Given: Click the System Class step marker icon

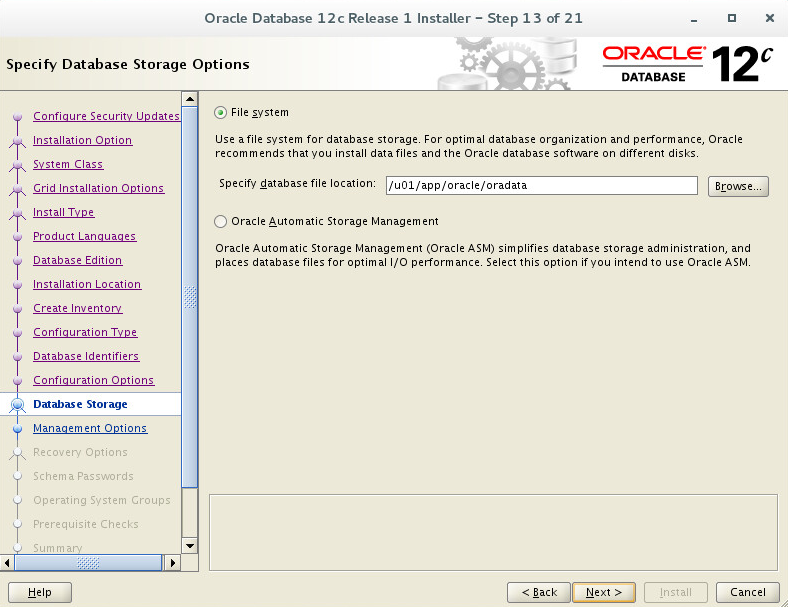Looking at the screenshot, I should [x=18, y=165].
